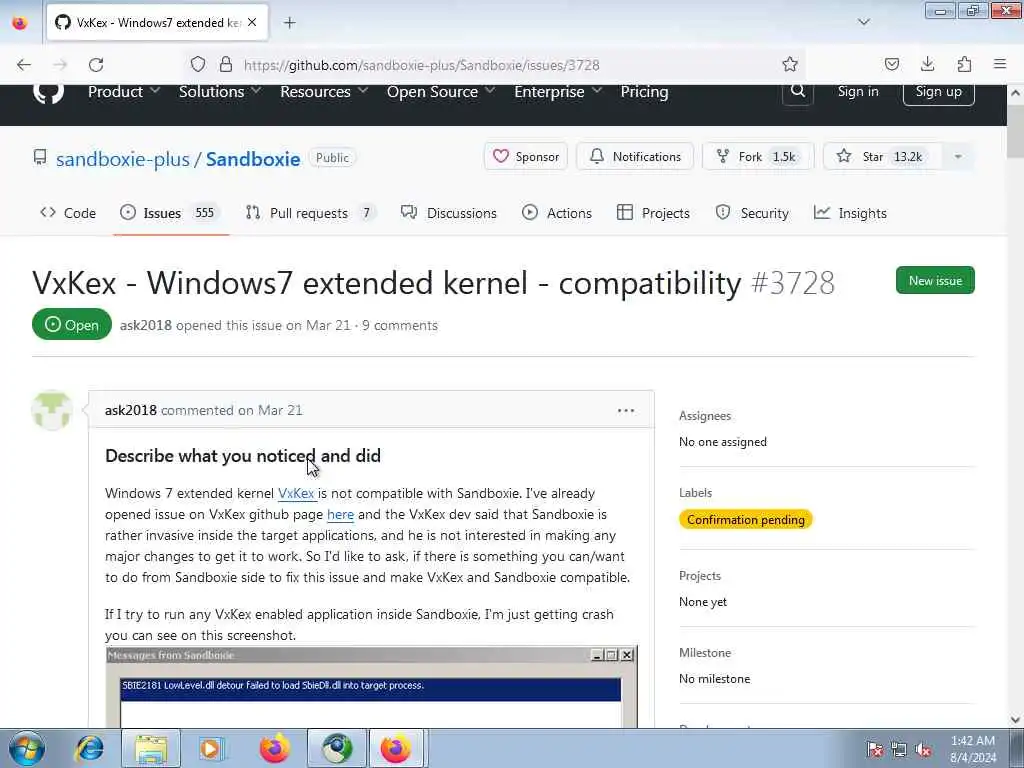Viewport: 1024px width, 768px height.
Task: Click the Sign up button
Action: pos(938,91)
